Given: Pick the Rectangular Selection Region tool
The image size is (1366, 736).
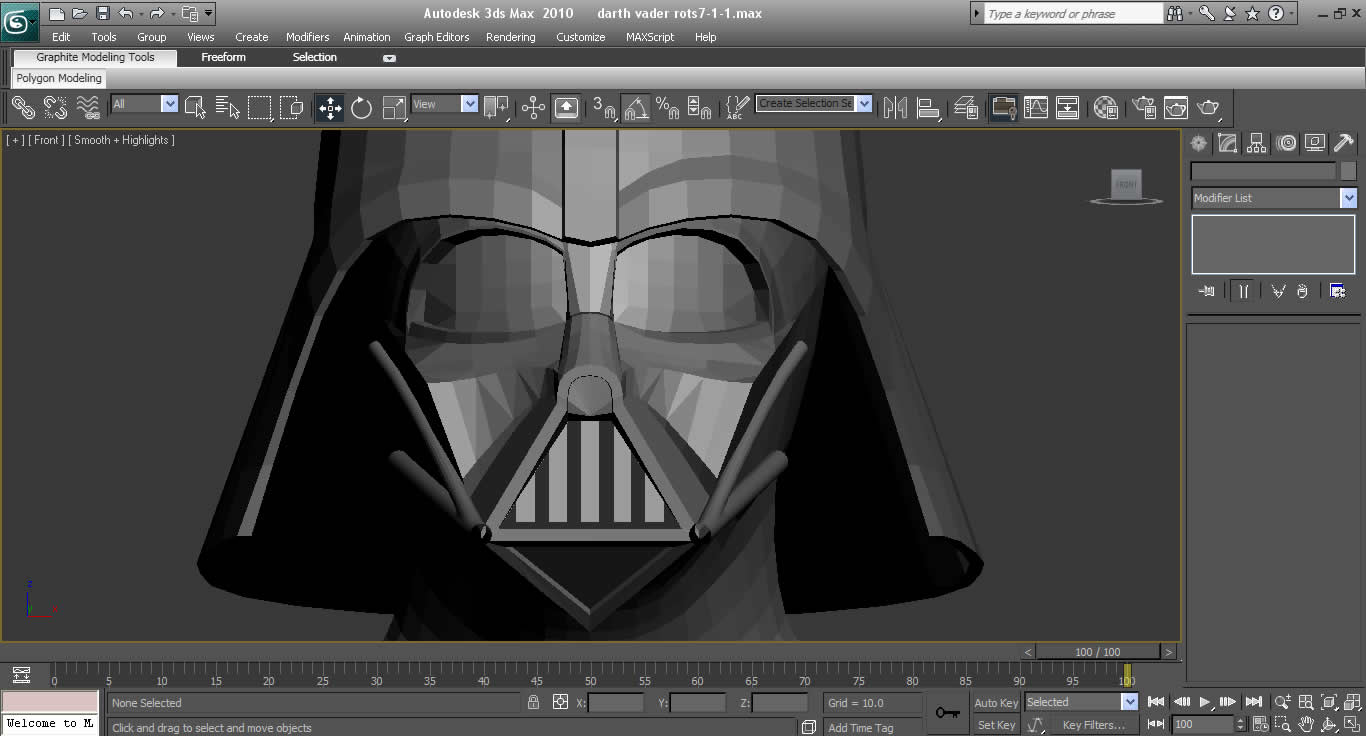Looking at the screenshot, I should click(260, 107).
